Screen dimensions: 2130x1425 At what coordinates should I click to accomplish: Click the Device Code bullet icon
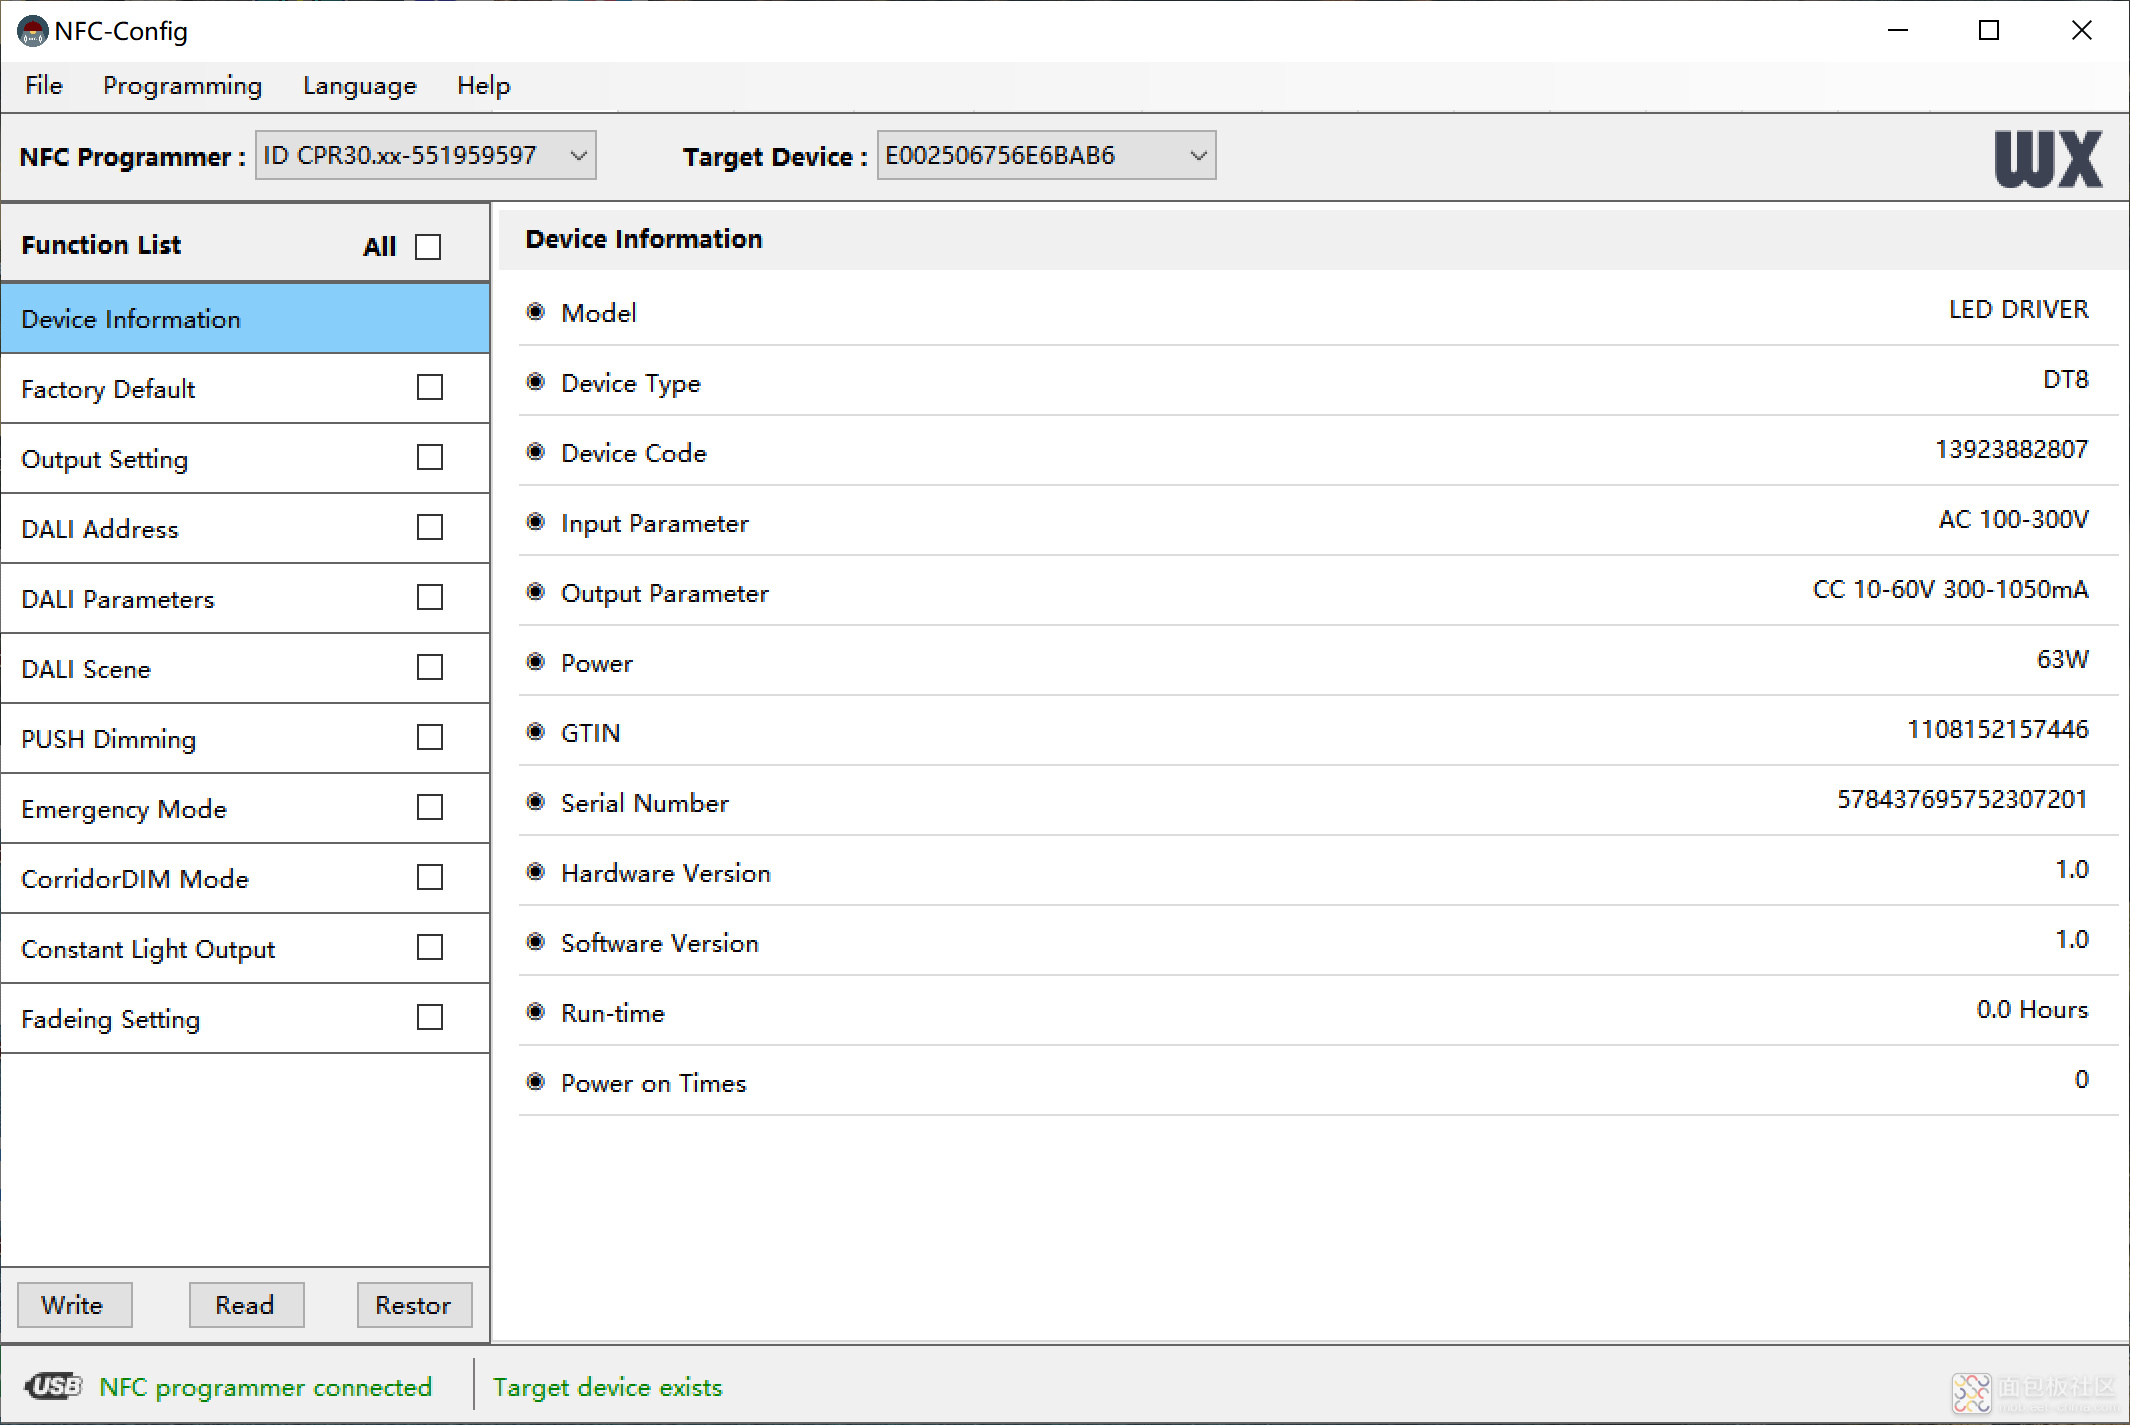click(536, 452)
